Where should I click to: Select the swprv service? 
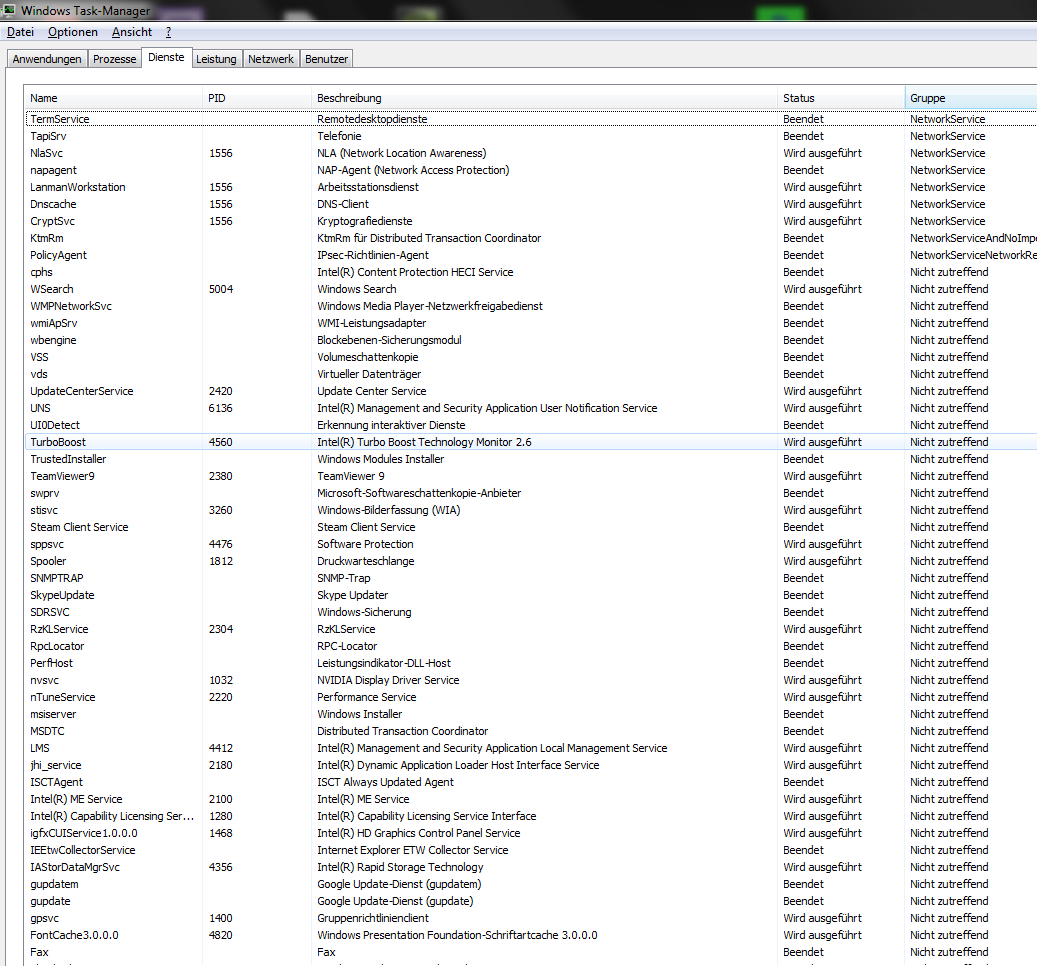click(531, 493)
